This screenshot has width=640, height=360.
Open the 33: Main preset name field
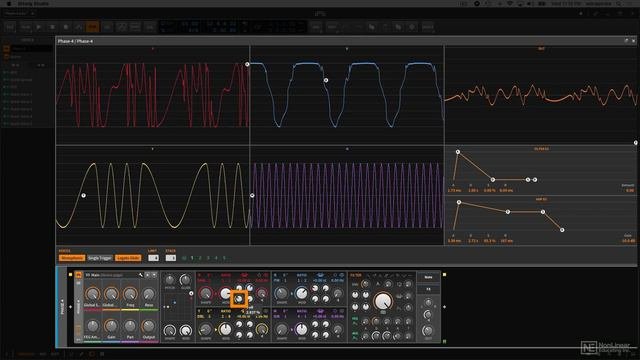tap(111, 275)
